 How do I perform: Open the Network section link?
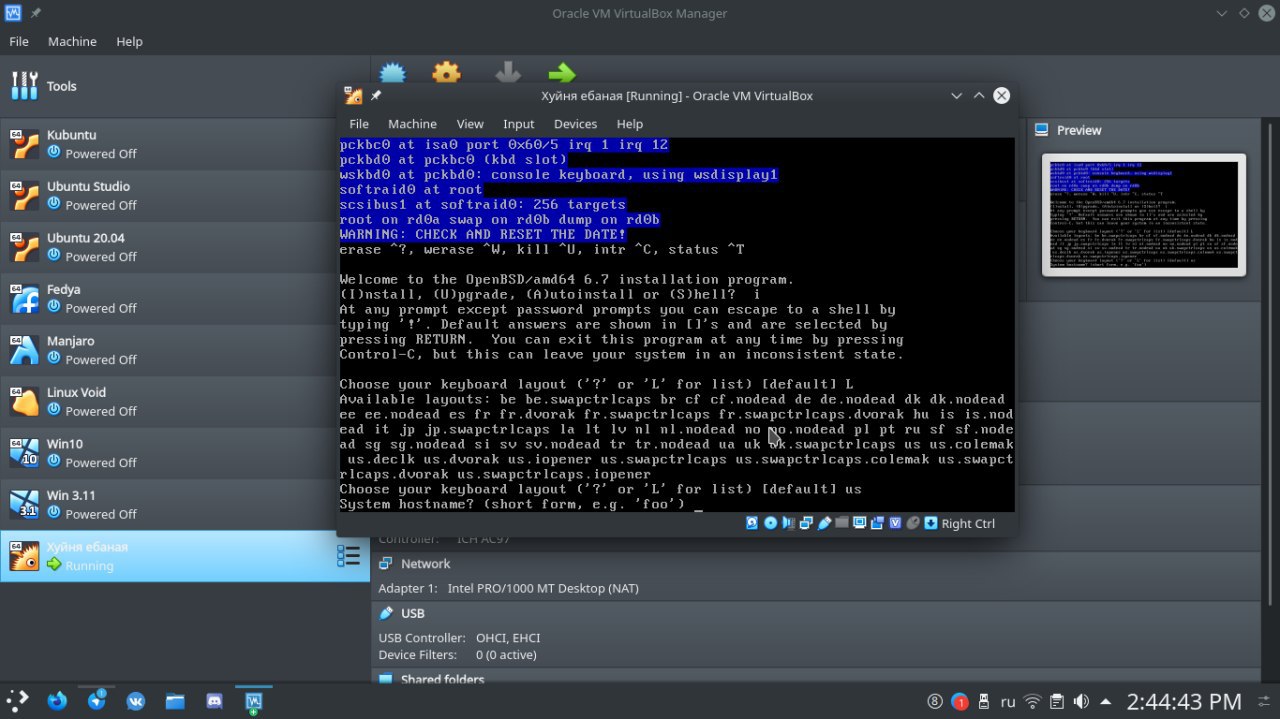click(425, 564)
